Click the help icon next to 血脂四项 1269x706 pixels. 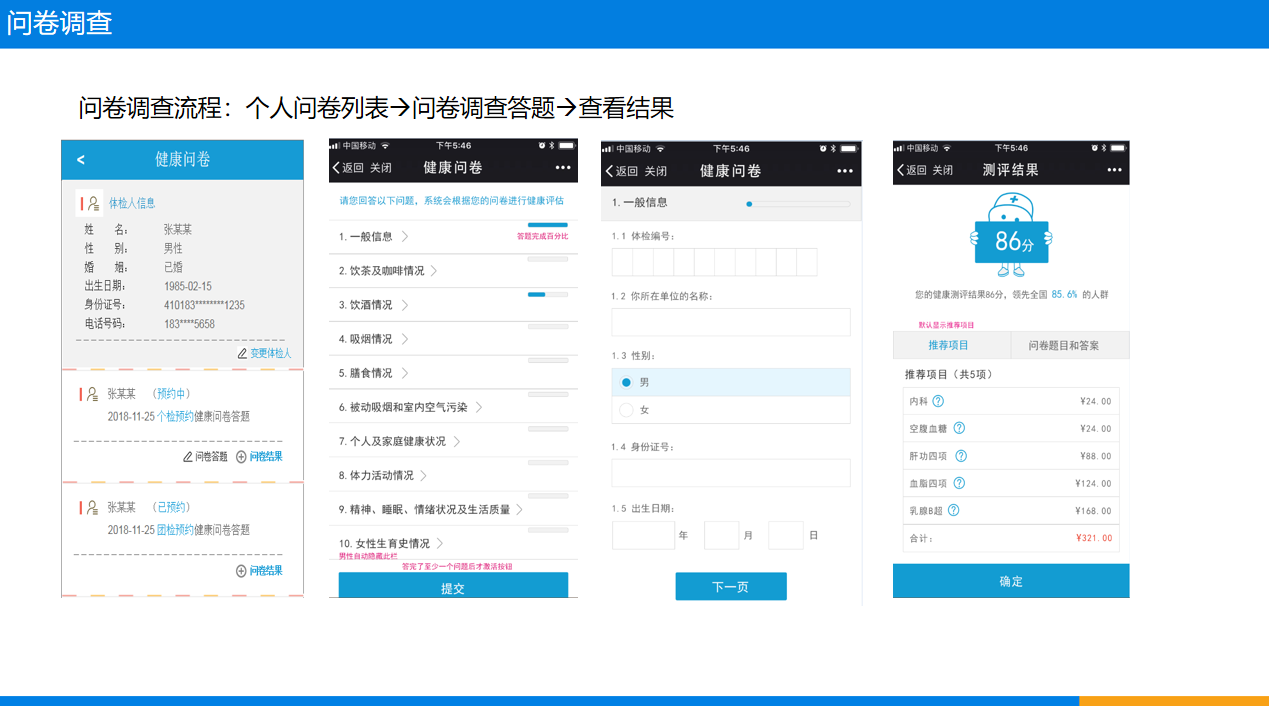click(x=959, y=483)
